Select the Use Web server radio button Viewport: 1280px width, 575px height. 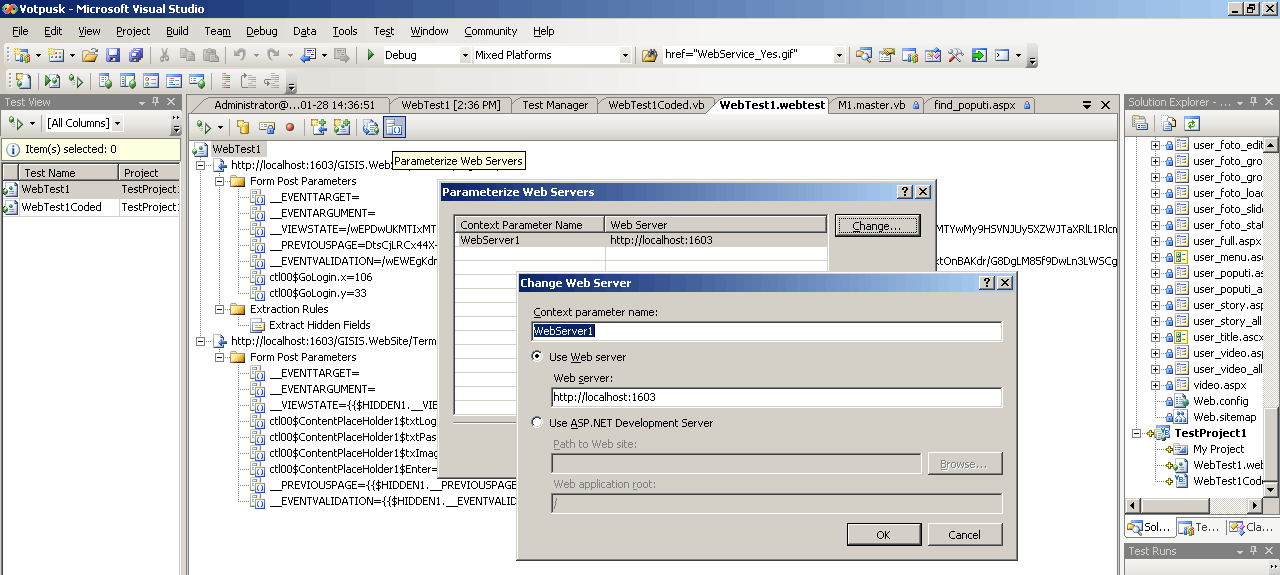click(538, 357)
